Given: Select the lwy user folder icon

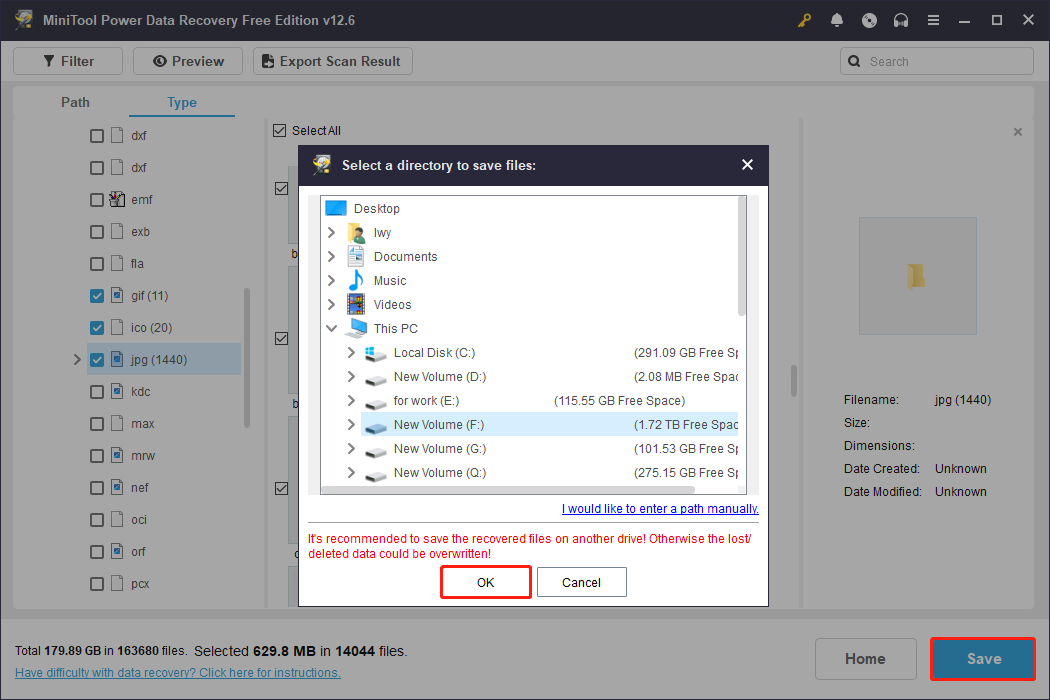Looking at the screenshot, I should point(356,232).
